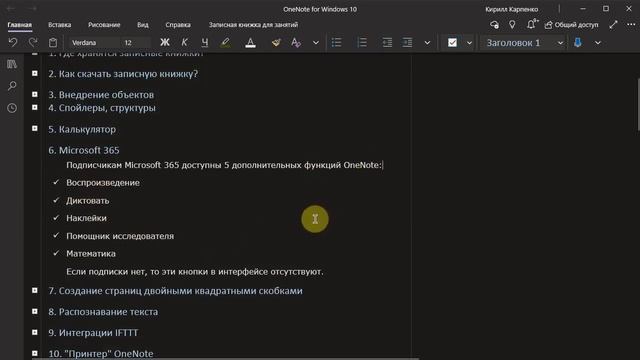Screen dimensions: 640x360
Task: Click the Общий доступ share button
Action: click(x=571, y=25)
